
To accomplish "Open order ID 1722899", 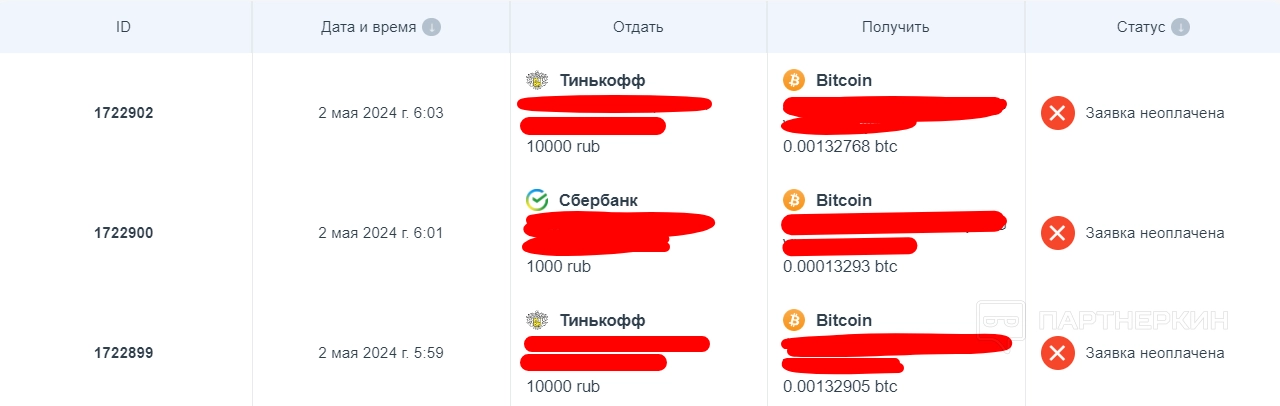I will (x=124, y=353).
